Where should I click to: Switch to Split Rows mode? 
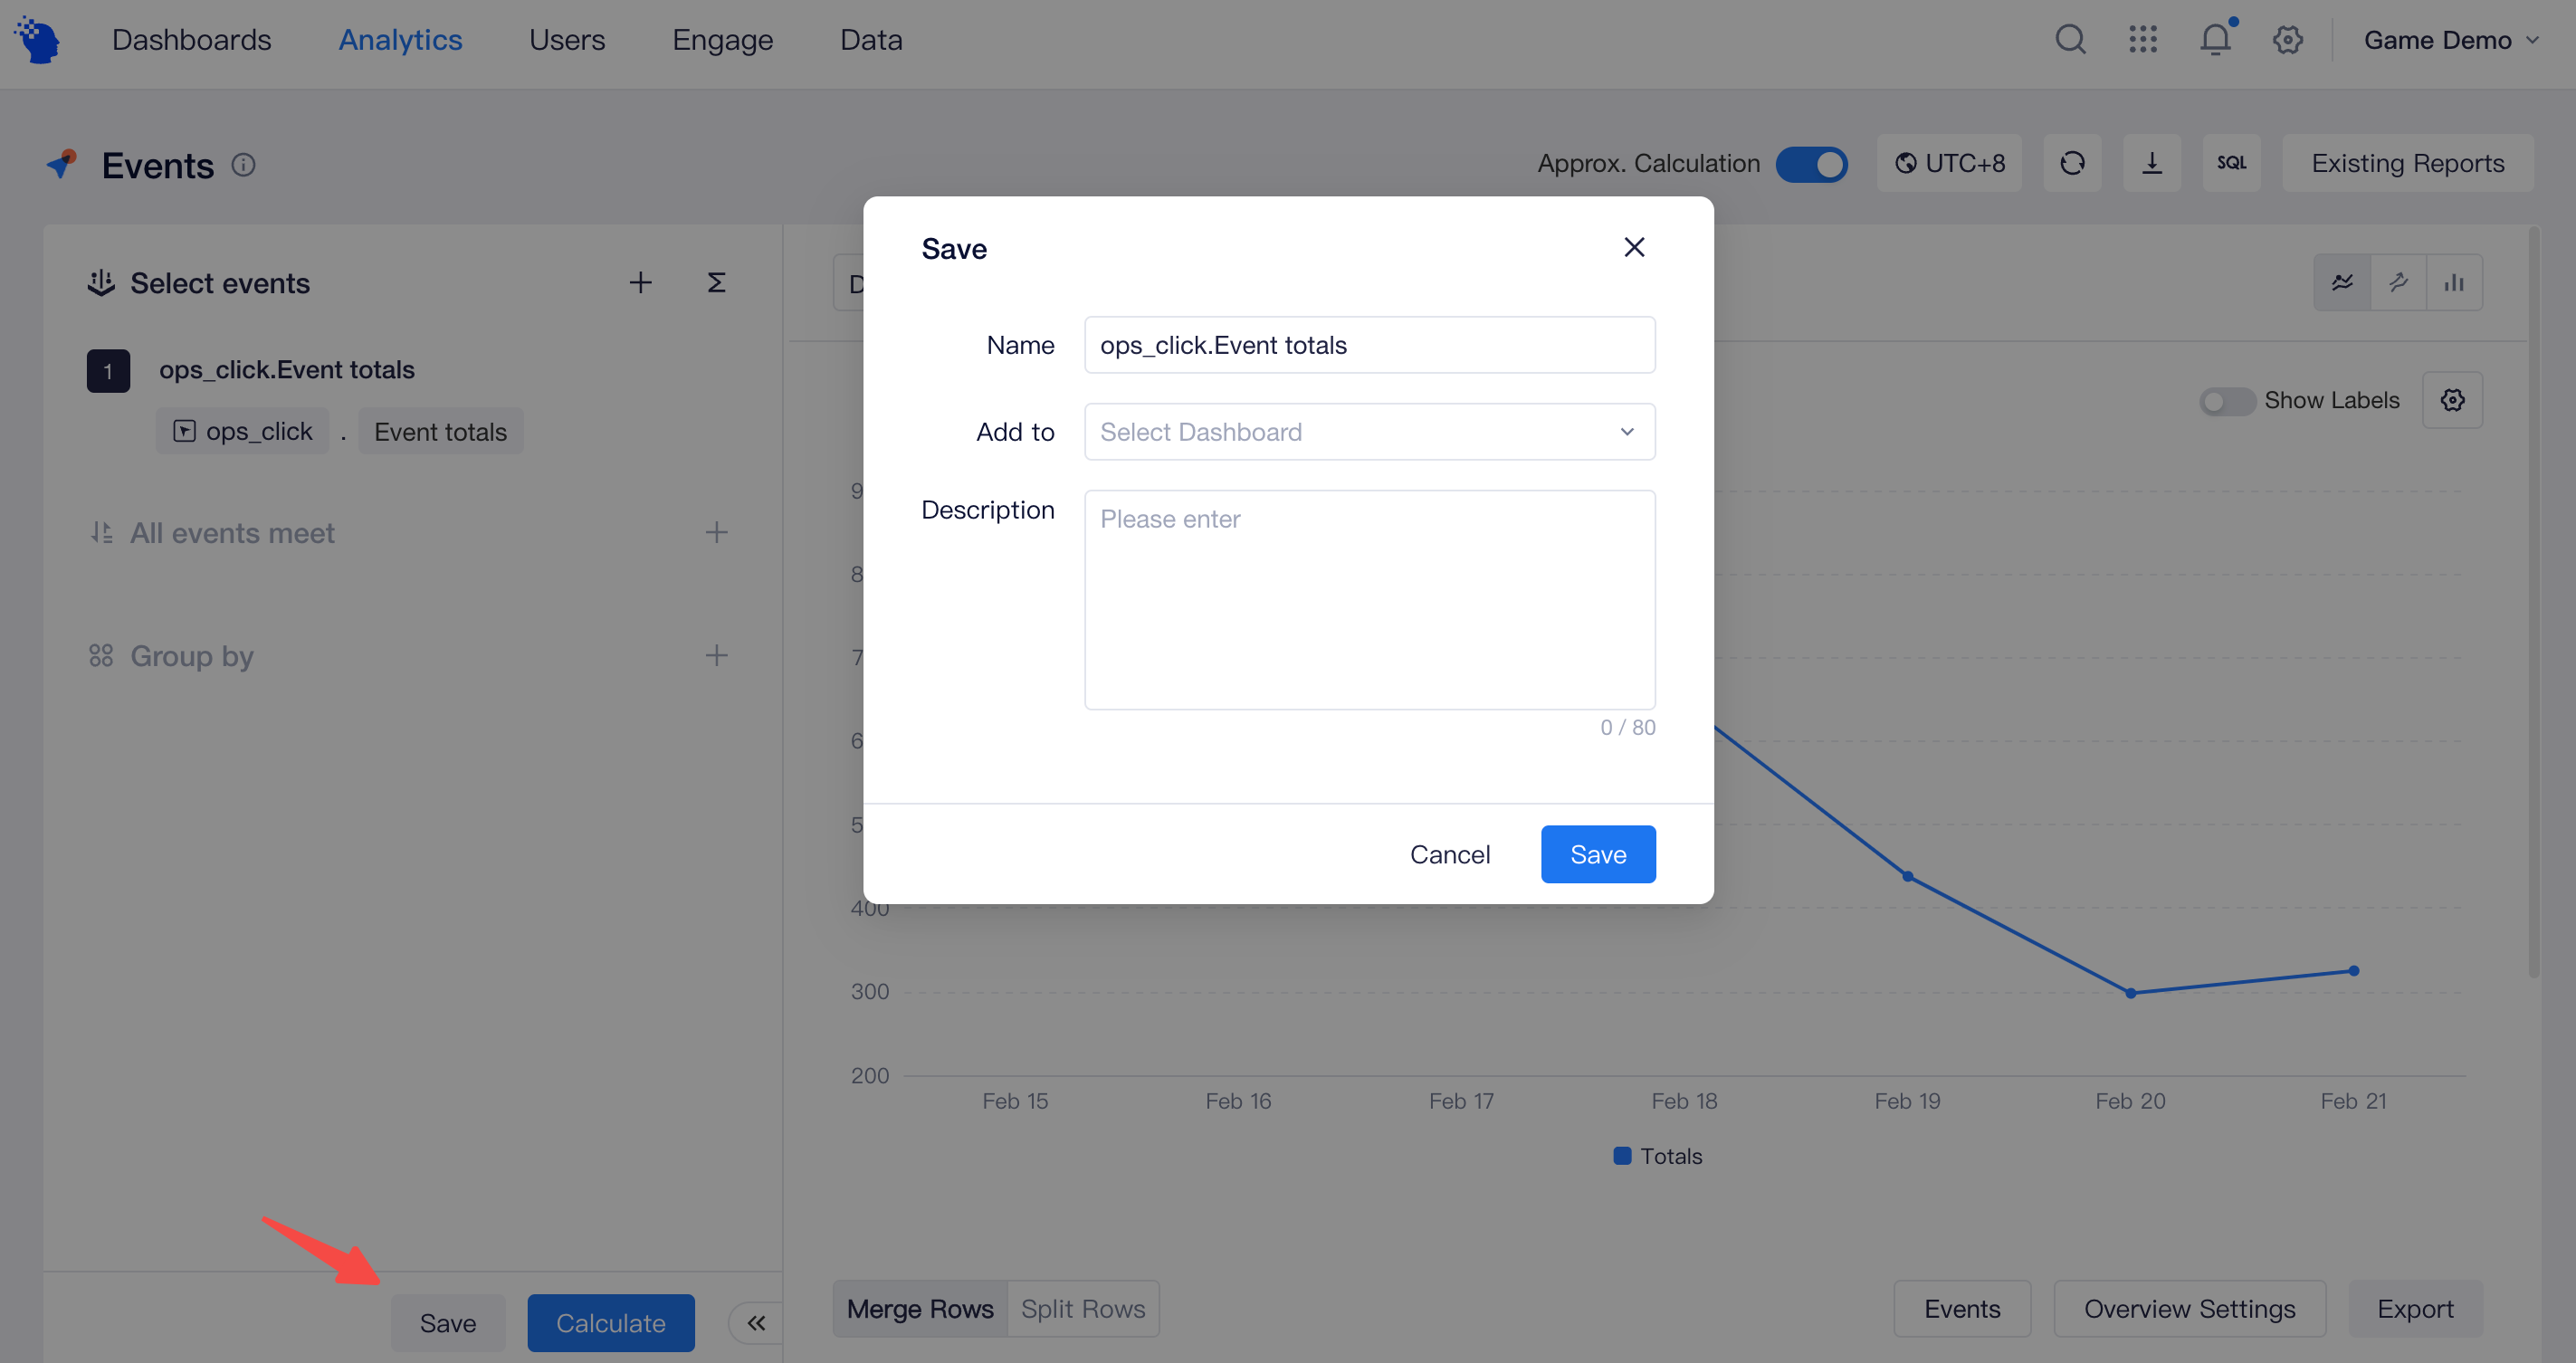pyautogui.click(x=1082, y=1308)
